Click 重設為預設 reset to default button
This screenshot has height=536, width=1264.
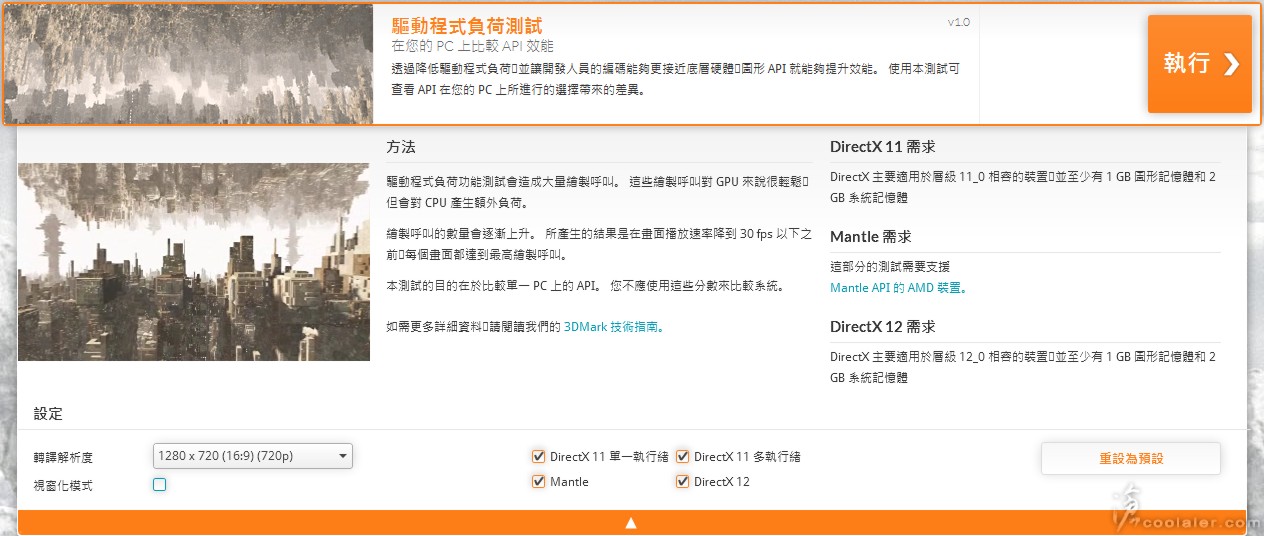(x=1131, y=458)
